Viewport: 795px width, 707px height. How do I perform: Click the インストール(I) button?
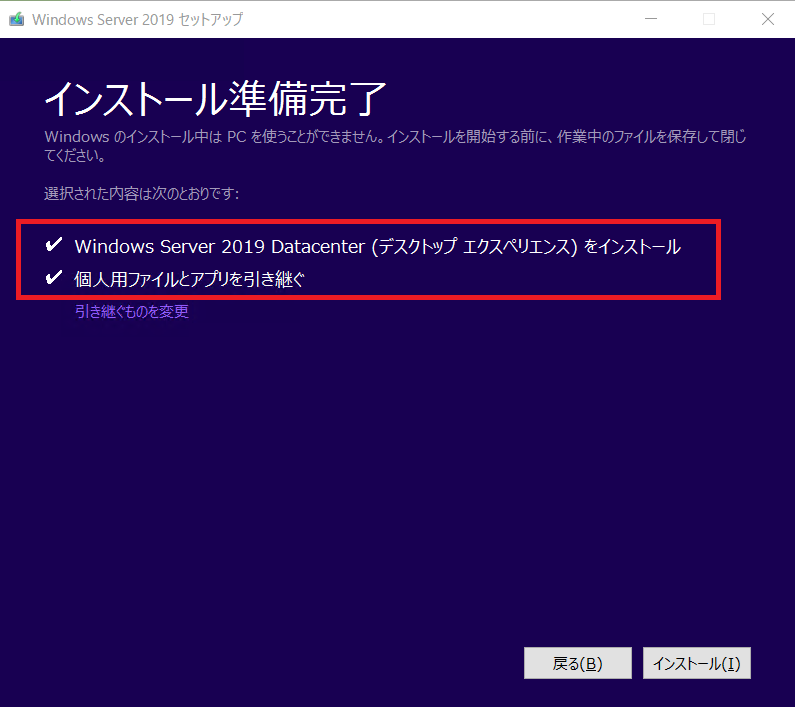pos(697,663)
